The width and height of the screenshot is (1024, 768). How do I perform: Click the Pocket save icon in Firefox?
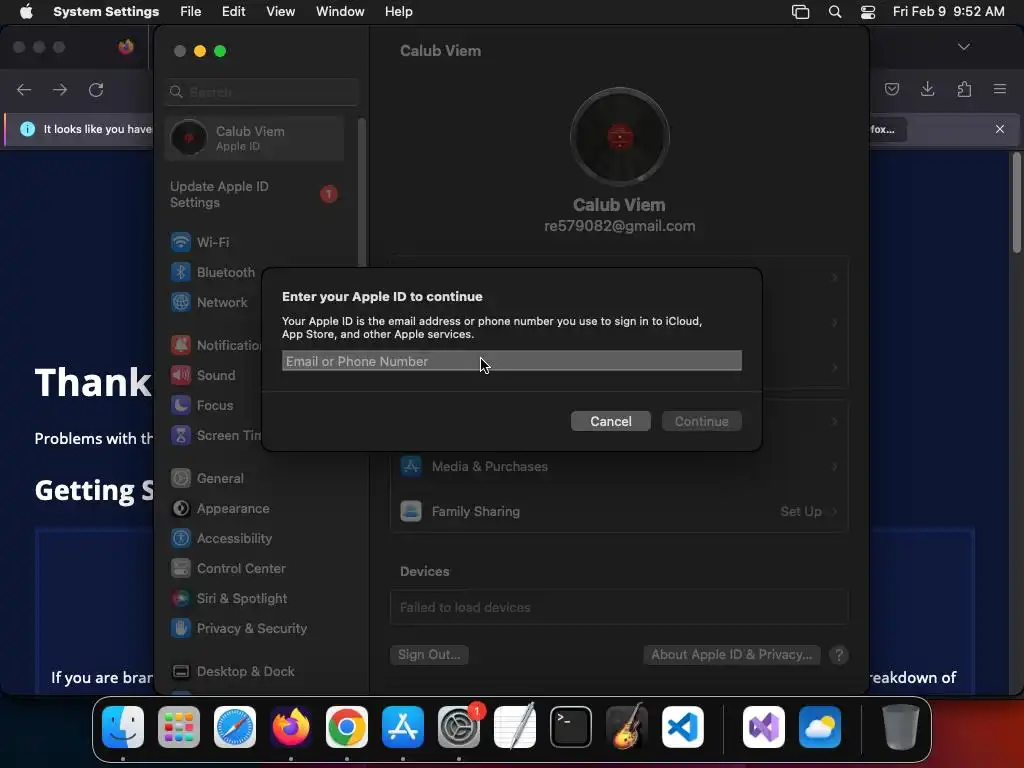pos(891,89)
